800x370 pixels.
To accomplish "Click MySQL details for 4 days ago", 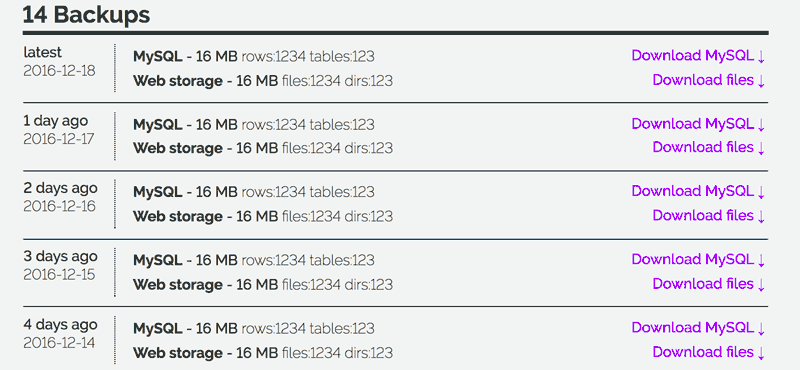I will (x=254, y=328).
